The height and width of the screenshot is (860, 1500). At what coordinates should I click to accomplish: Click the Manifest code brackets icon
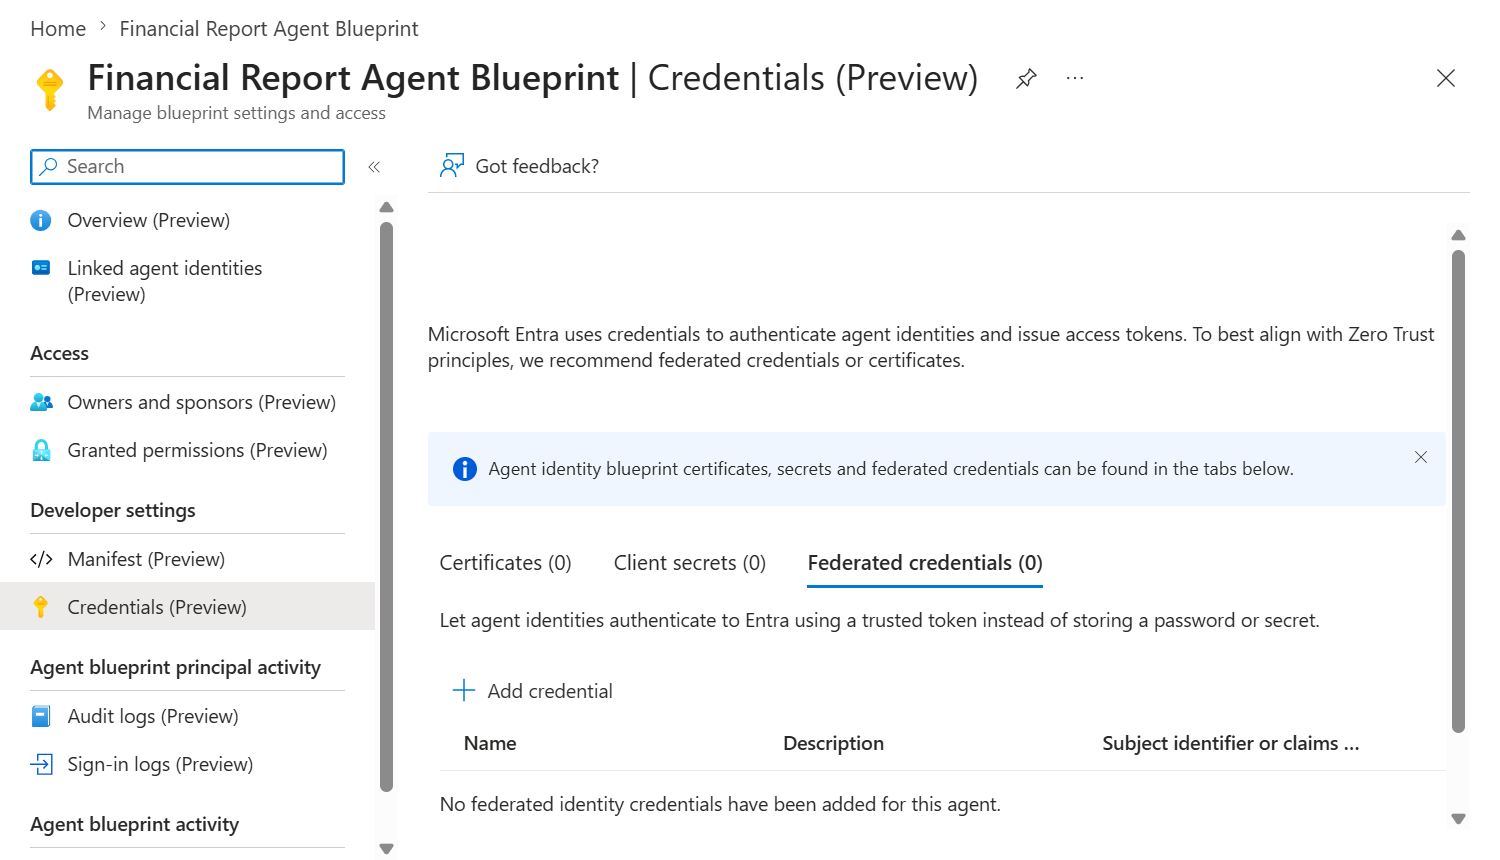tap(41, 559)
